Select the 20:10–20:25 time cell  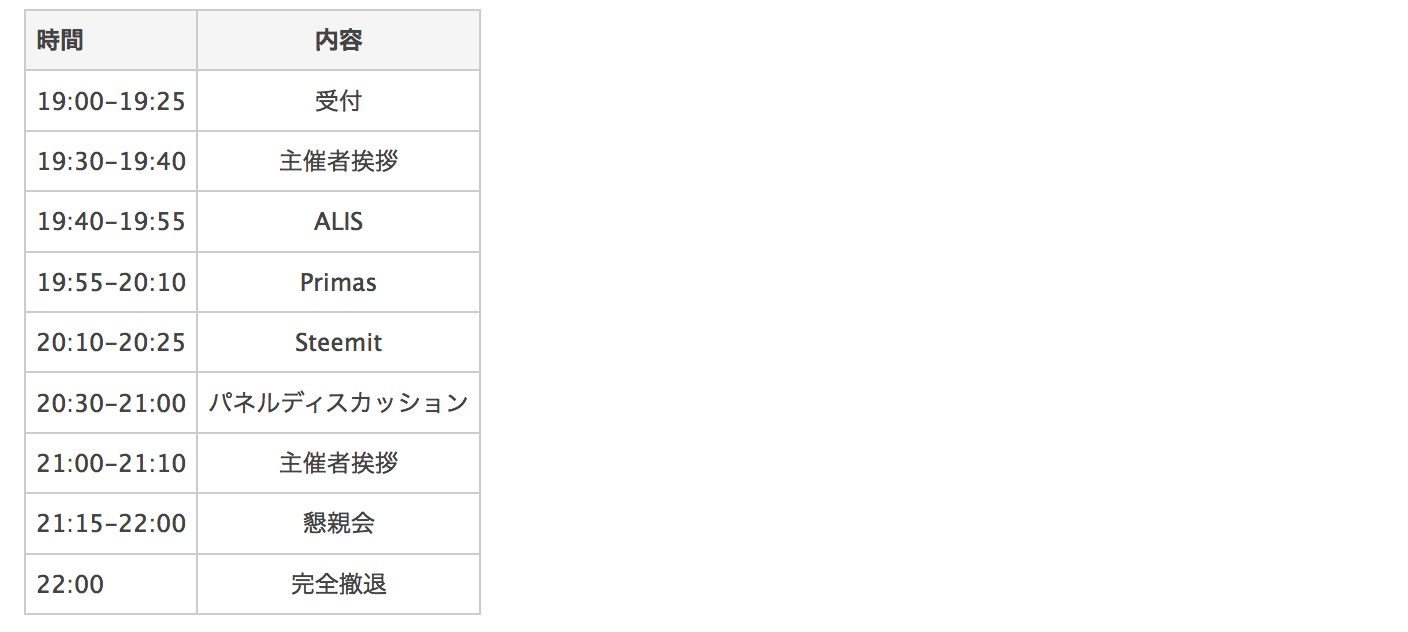111,342
